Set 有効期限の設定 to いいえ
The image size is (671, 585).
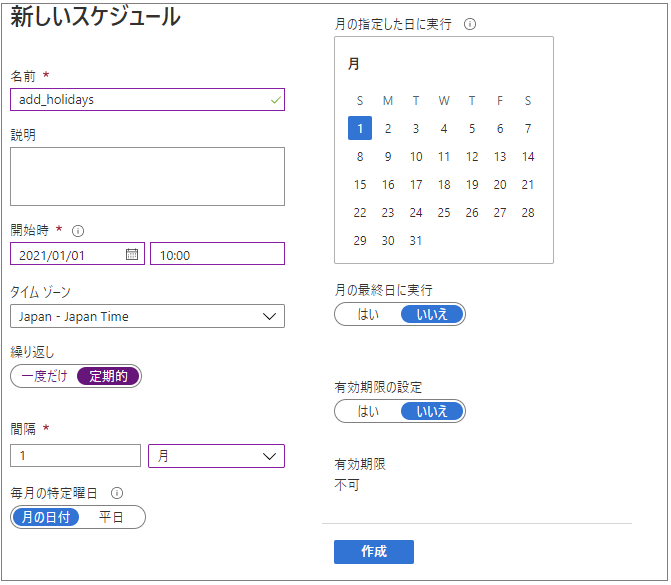[x=432, y=411]
